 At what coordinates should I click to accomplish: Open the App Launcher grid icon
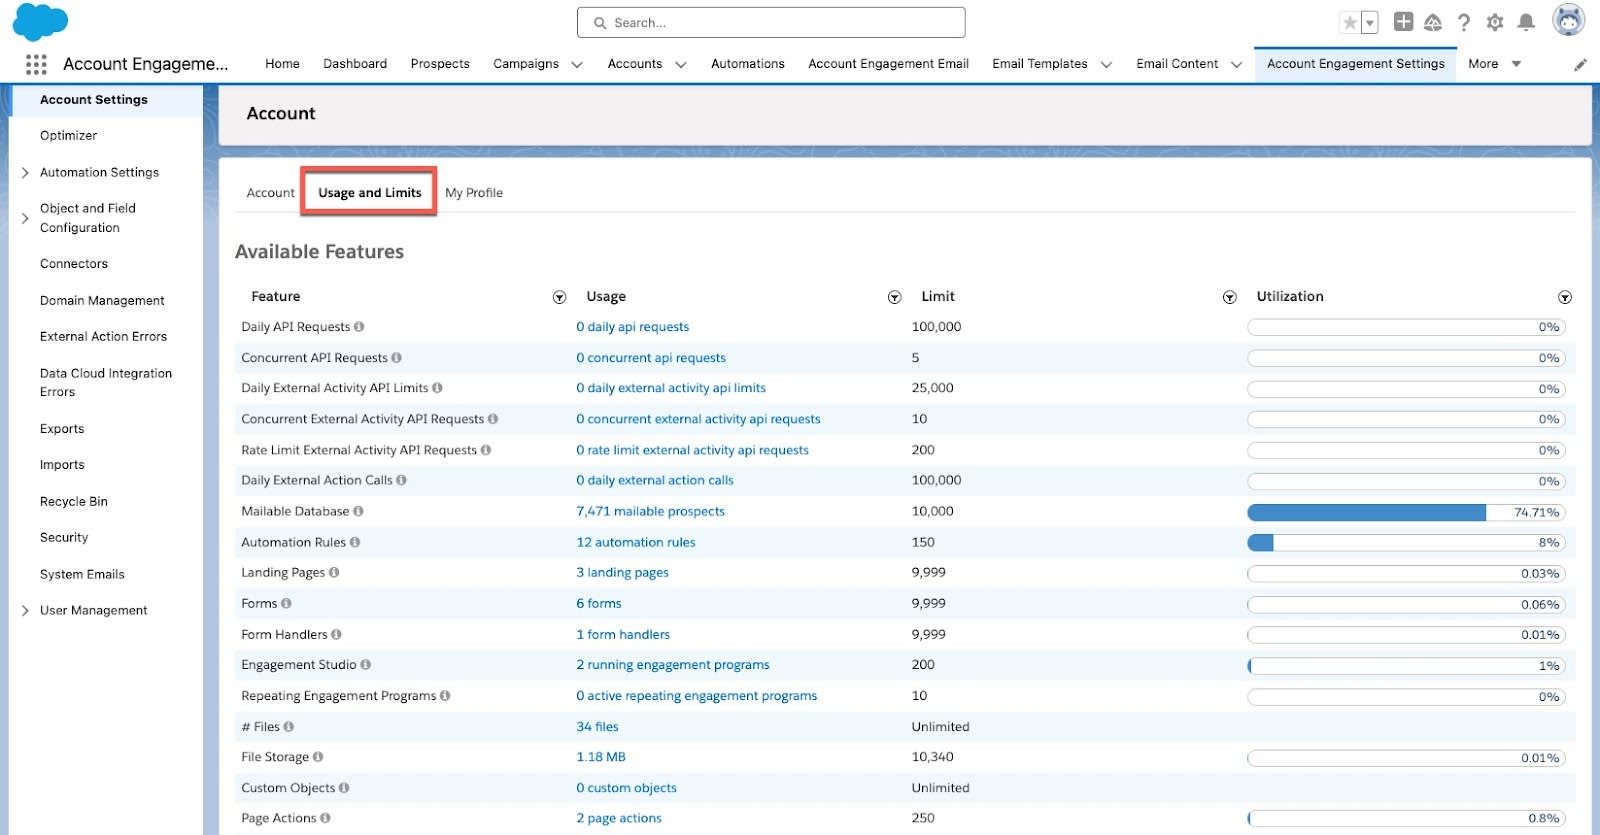[x=36, y=64]
